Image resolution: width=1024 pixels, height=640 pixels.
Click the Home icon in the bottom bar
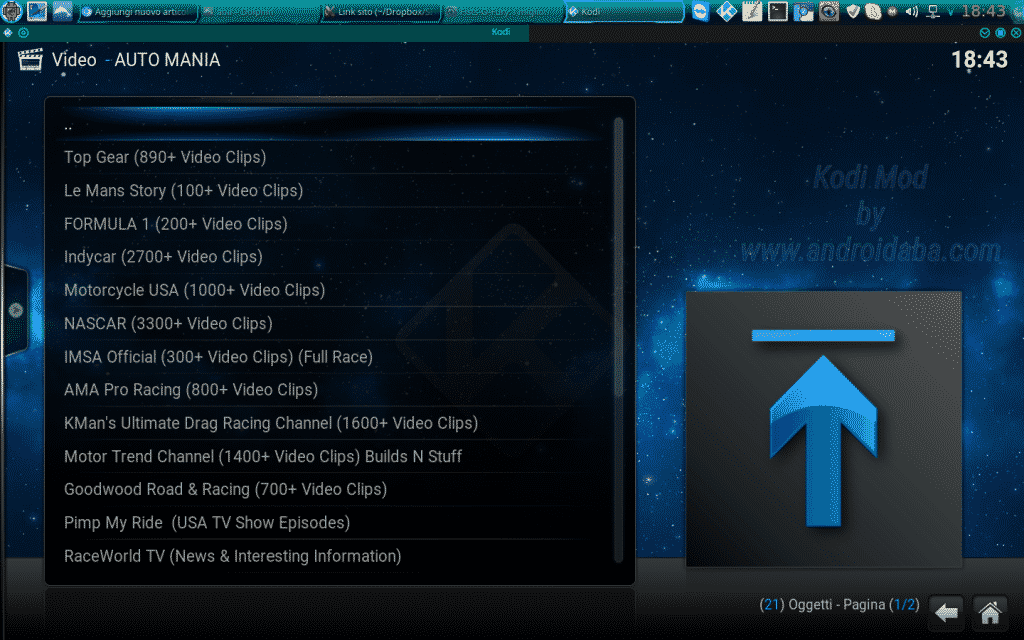(990, 613)
